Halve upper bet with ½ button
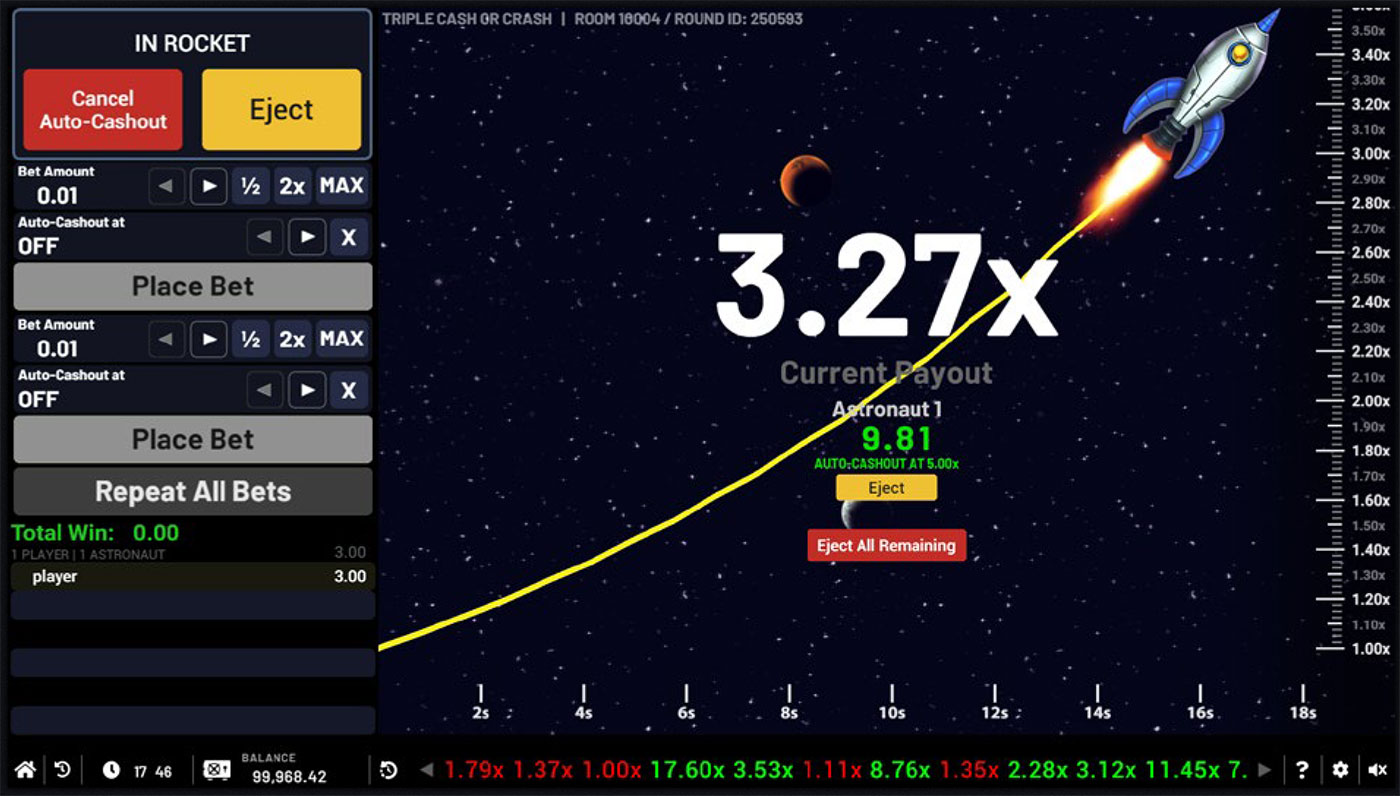Viewport: 1400px width, 796px height. coord(250,186)
